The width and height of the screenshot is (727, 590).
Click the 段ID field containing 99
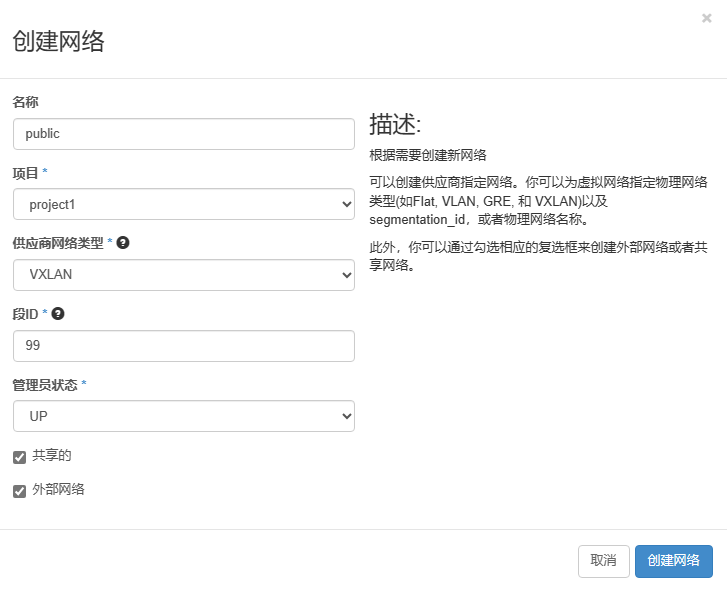184,346
